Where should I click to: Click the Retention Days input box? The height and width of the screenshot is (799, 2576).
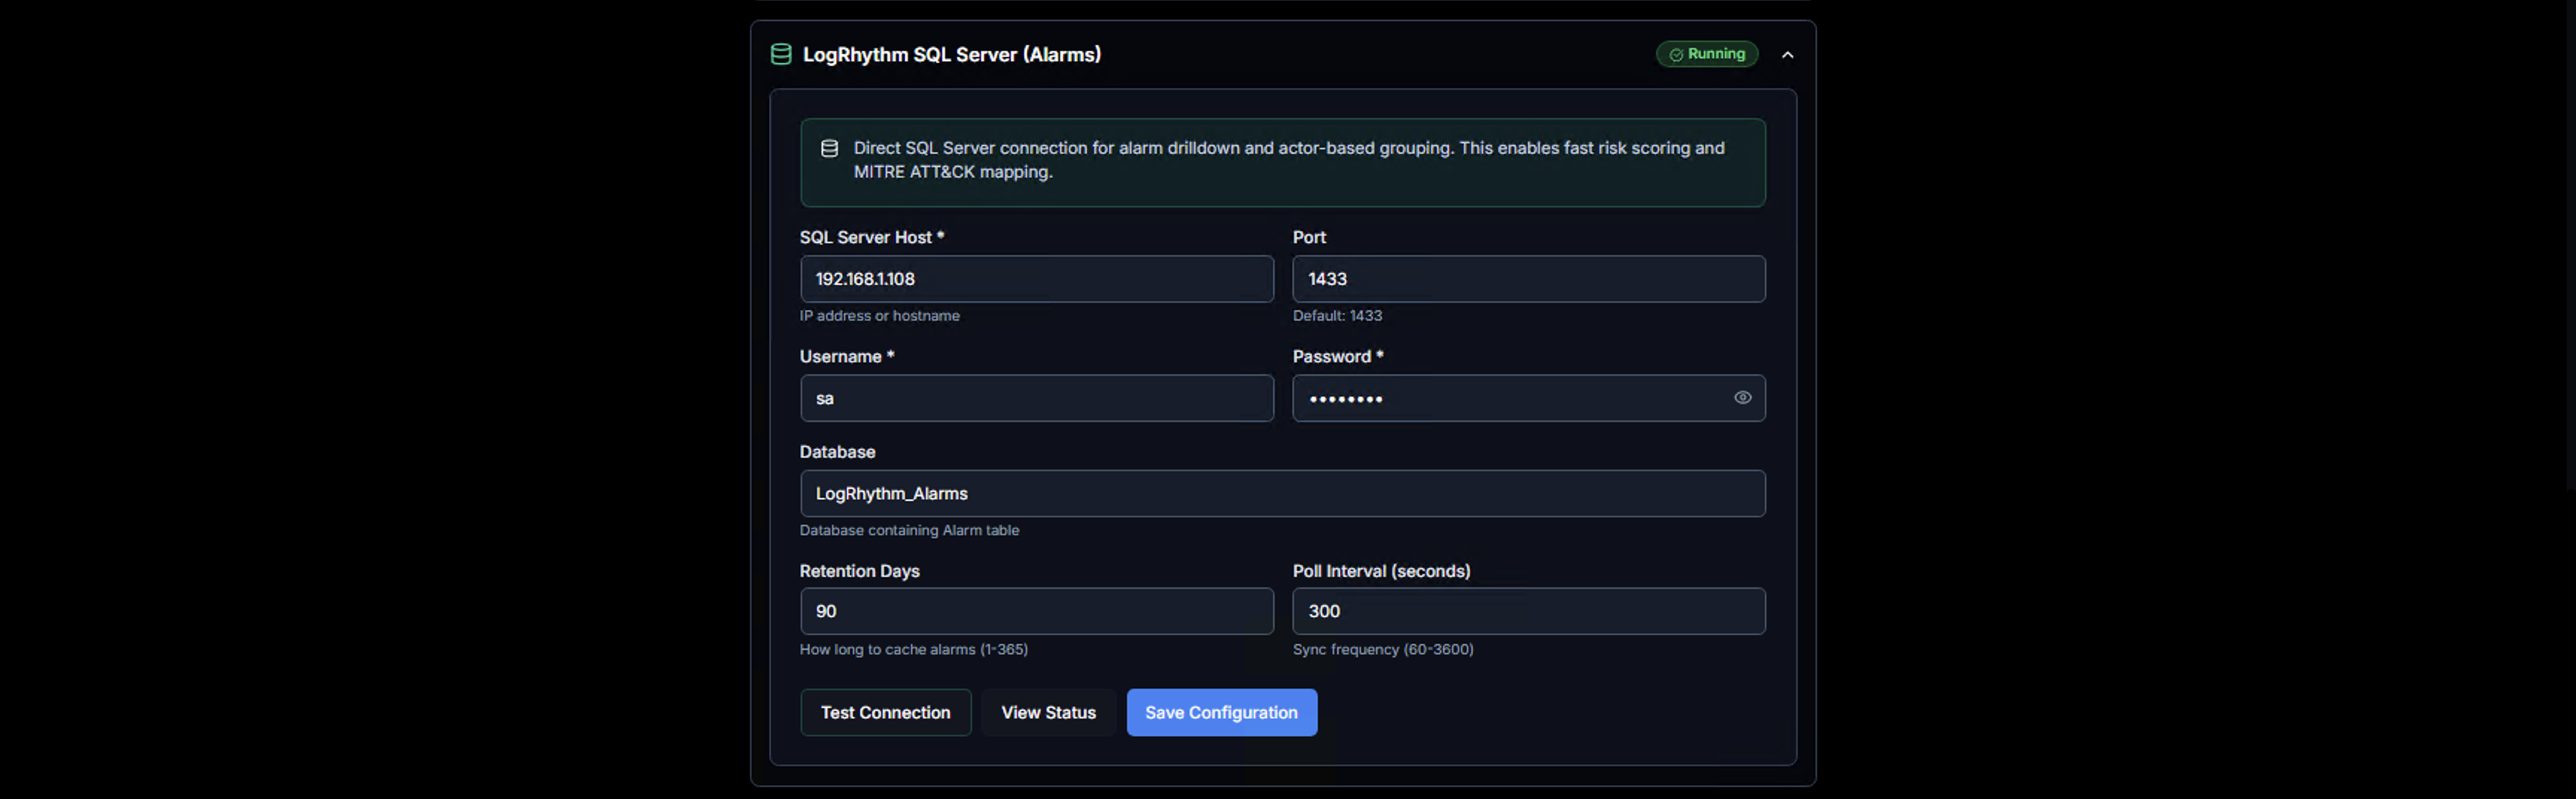(x=1036, y=611)
